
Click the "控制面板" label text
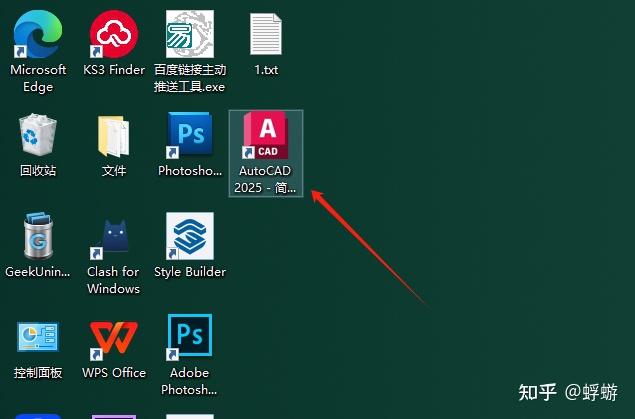(38, 372)
